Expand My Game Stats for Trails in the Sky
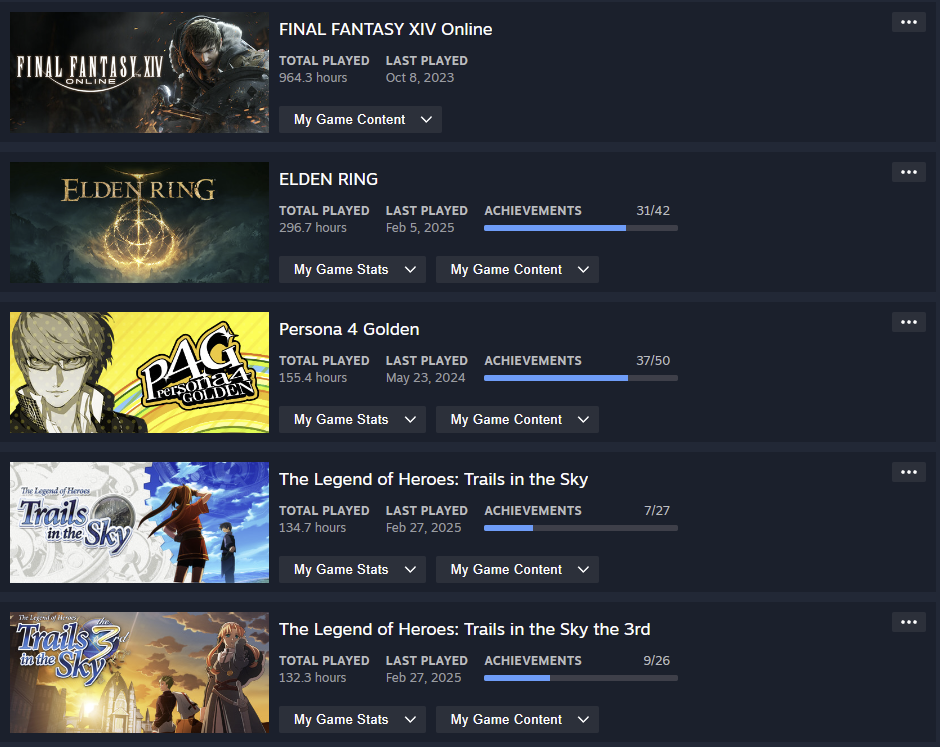 click(352, 569)
